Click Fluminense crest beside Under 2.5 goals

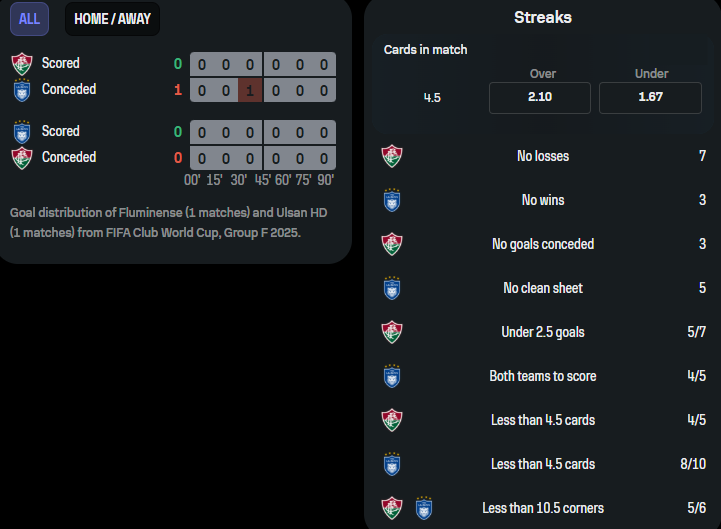click(392, 332)
